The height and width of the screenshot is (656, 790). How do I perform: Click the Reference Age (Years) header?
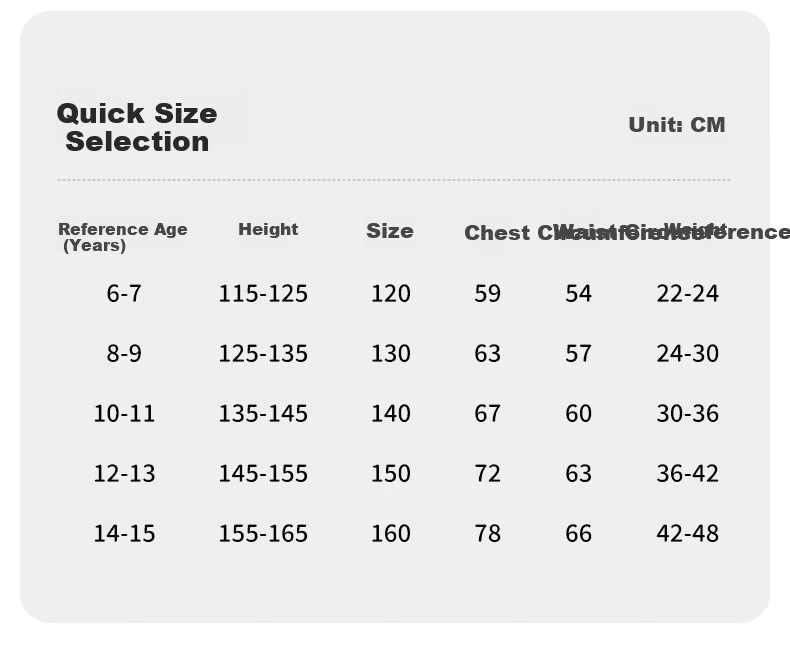[122, 237]
